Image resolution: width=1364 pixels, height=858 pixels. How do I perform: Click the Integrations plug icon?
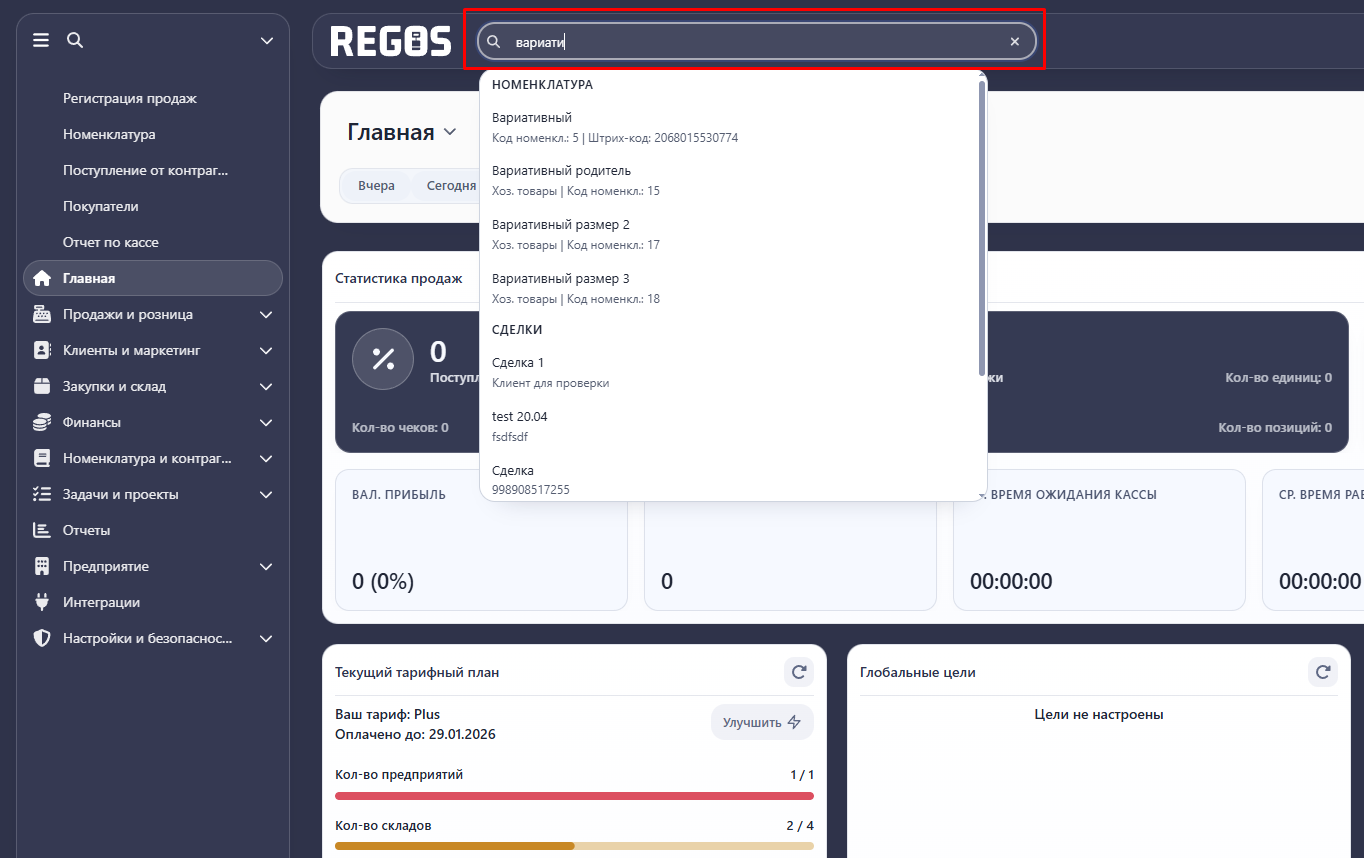[x=42, y=602]
